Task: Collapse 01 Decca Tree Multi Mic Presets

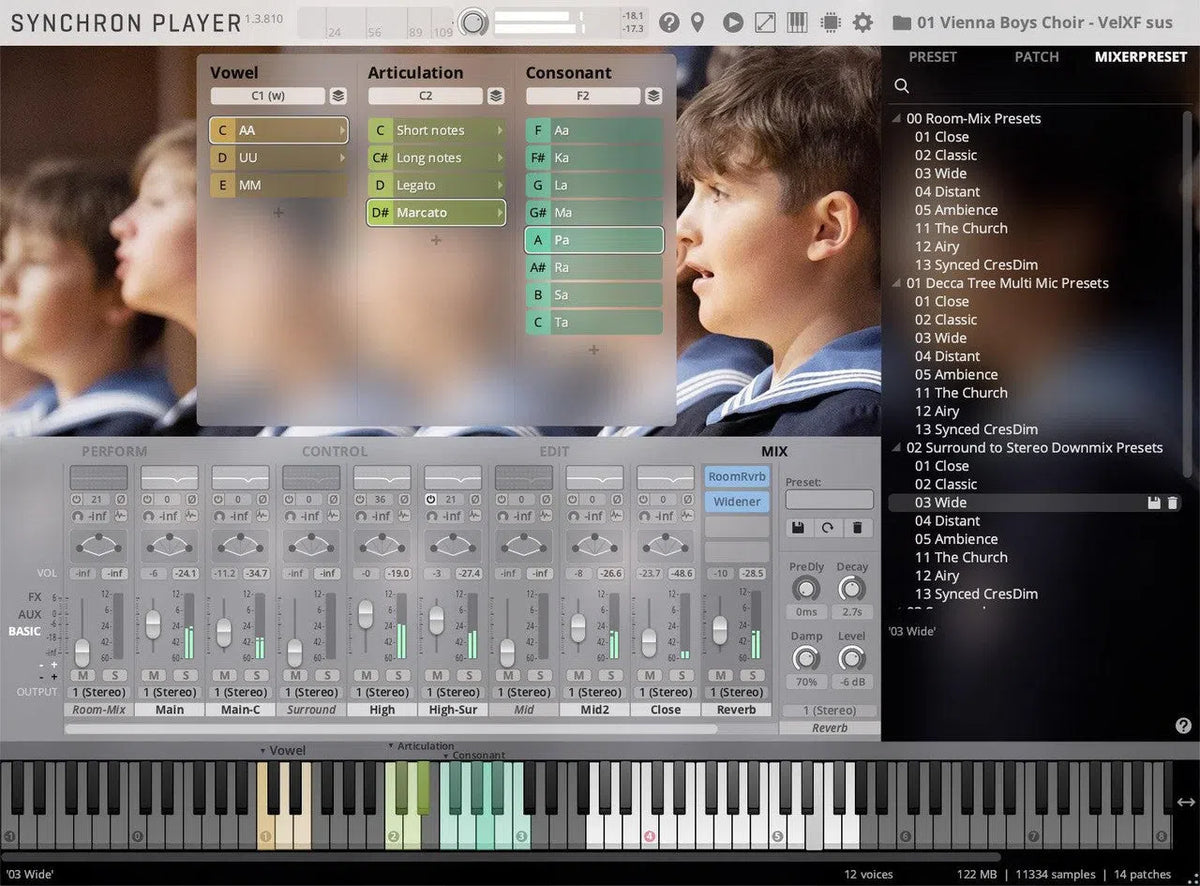Action: (x=897, y=283)
